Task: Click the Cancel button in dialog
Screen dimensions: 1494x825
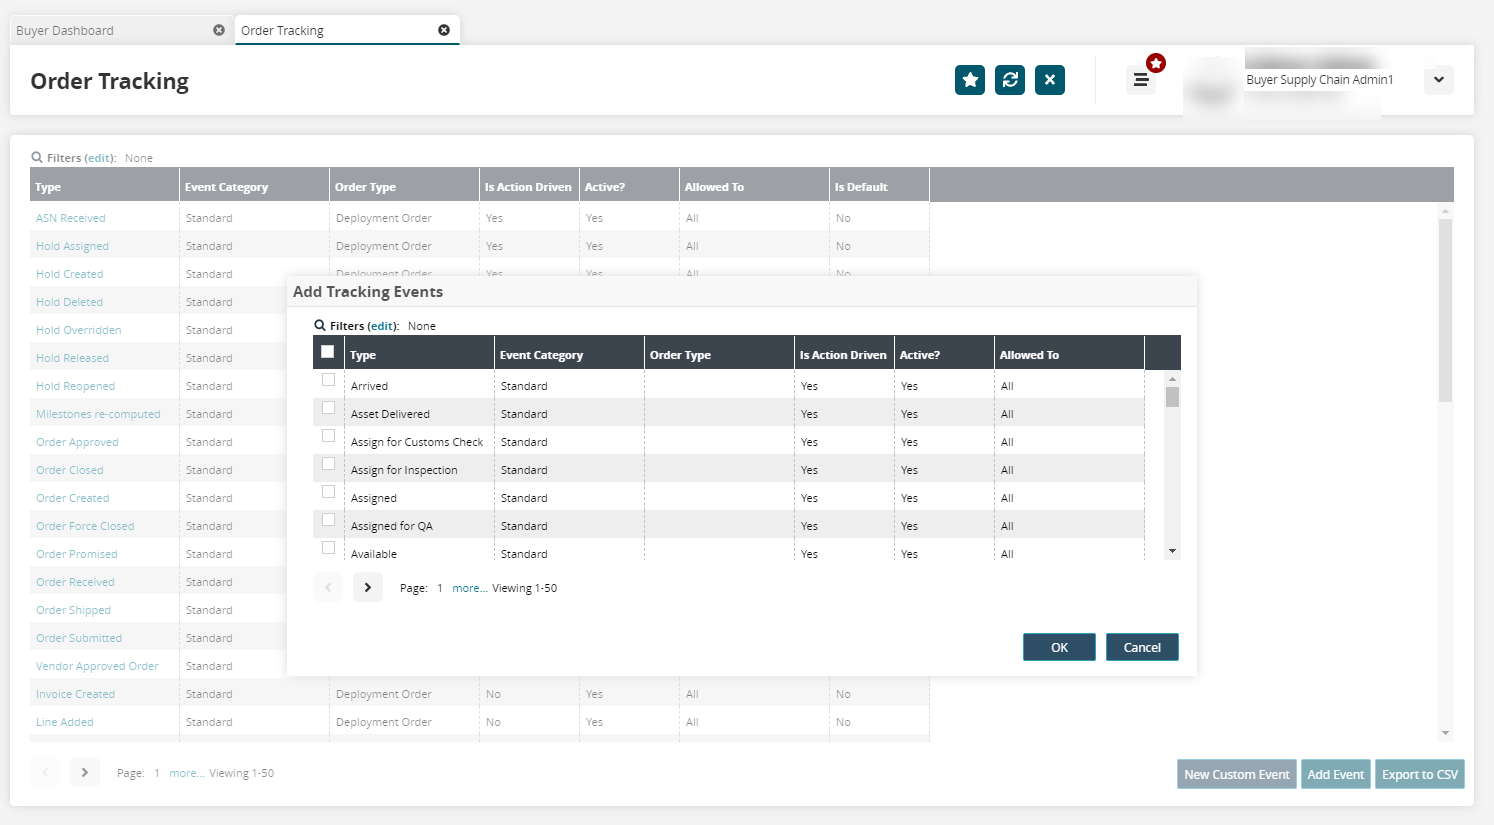Action: (1141, 647)
